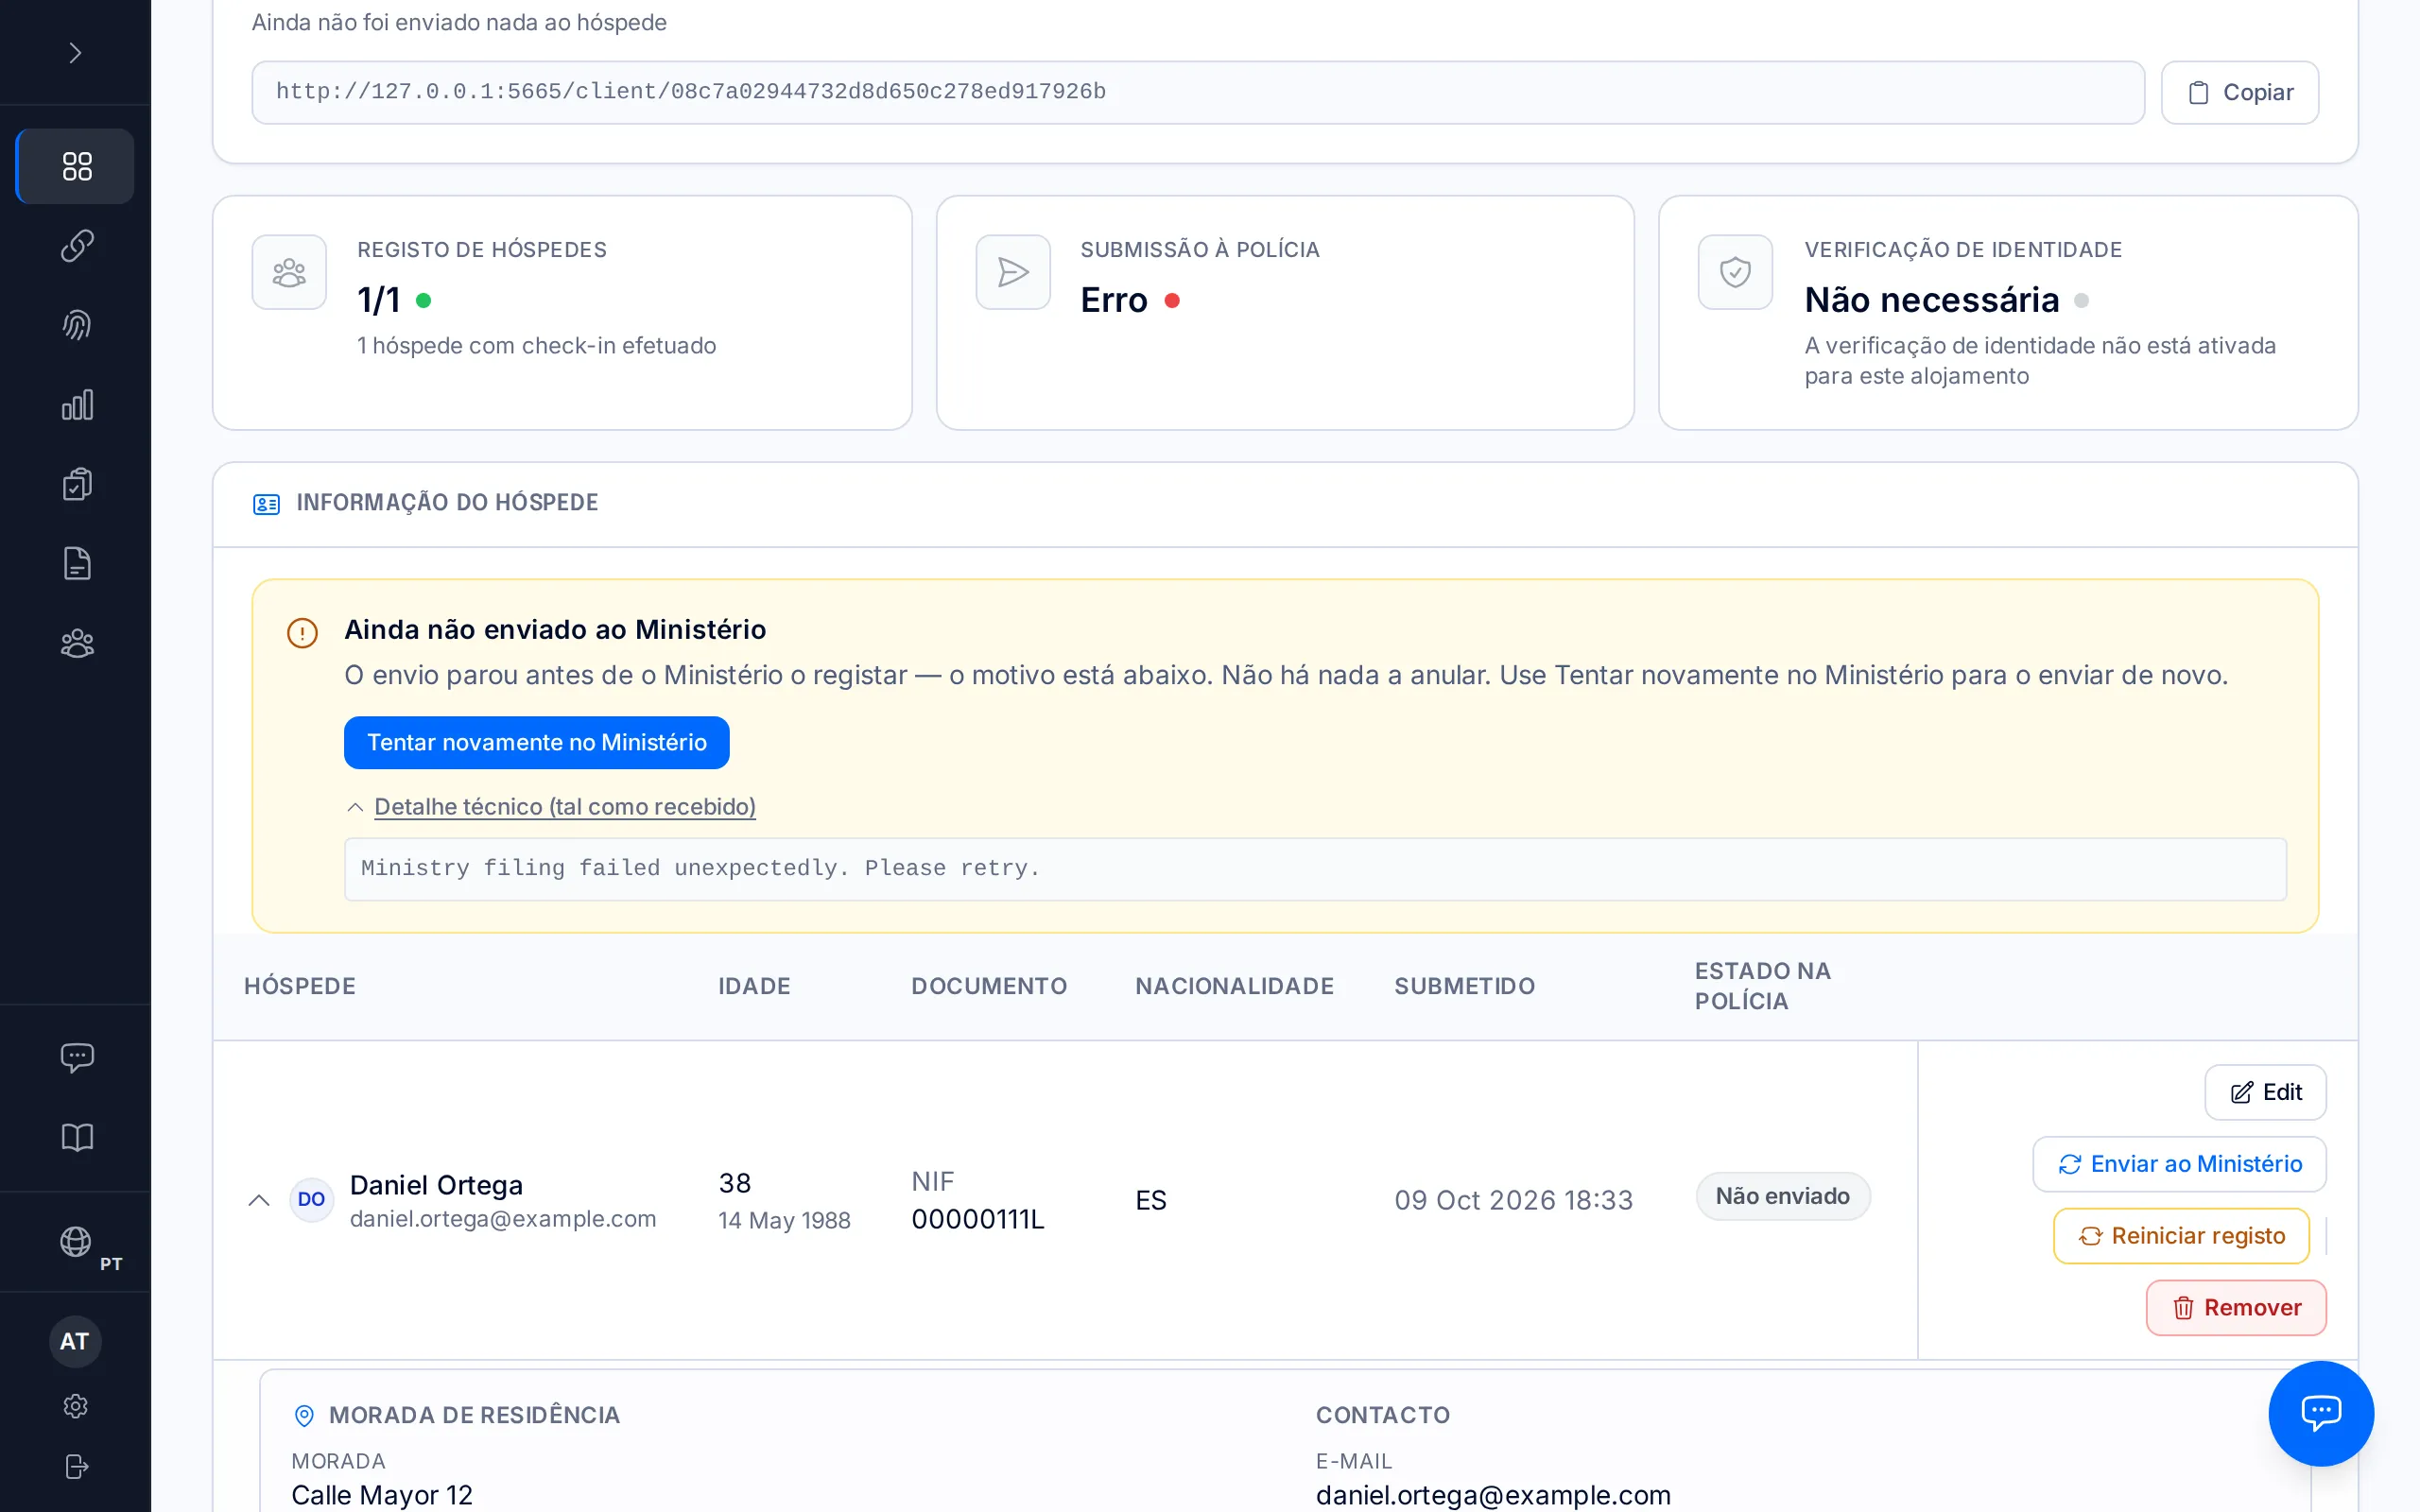The height and width of the screenshot is (1512, 2420).
Task: Click the Ministry filing failed error text
Action: (x=700, y=868)
